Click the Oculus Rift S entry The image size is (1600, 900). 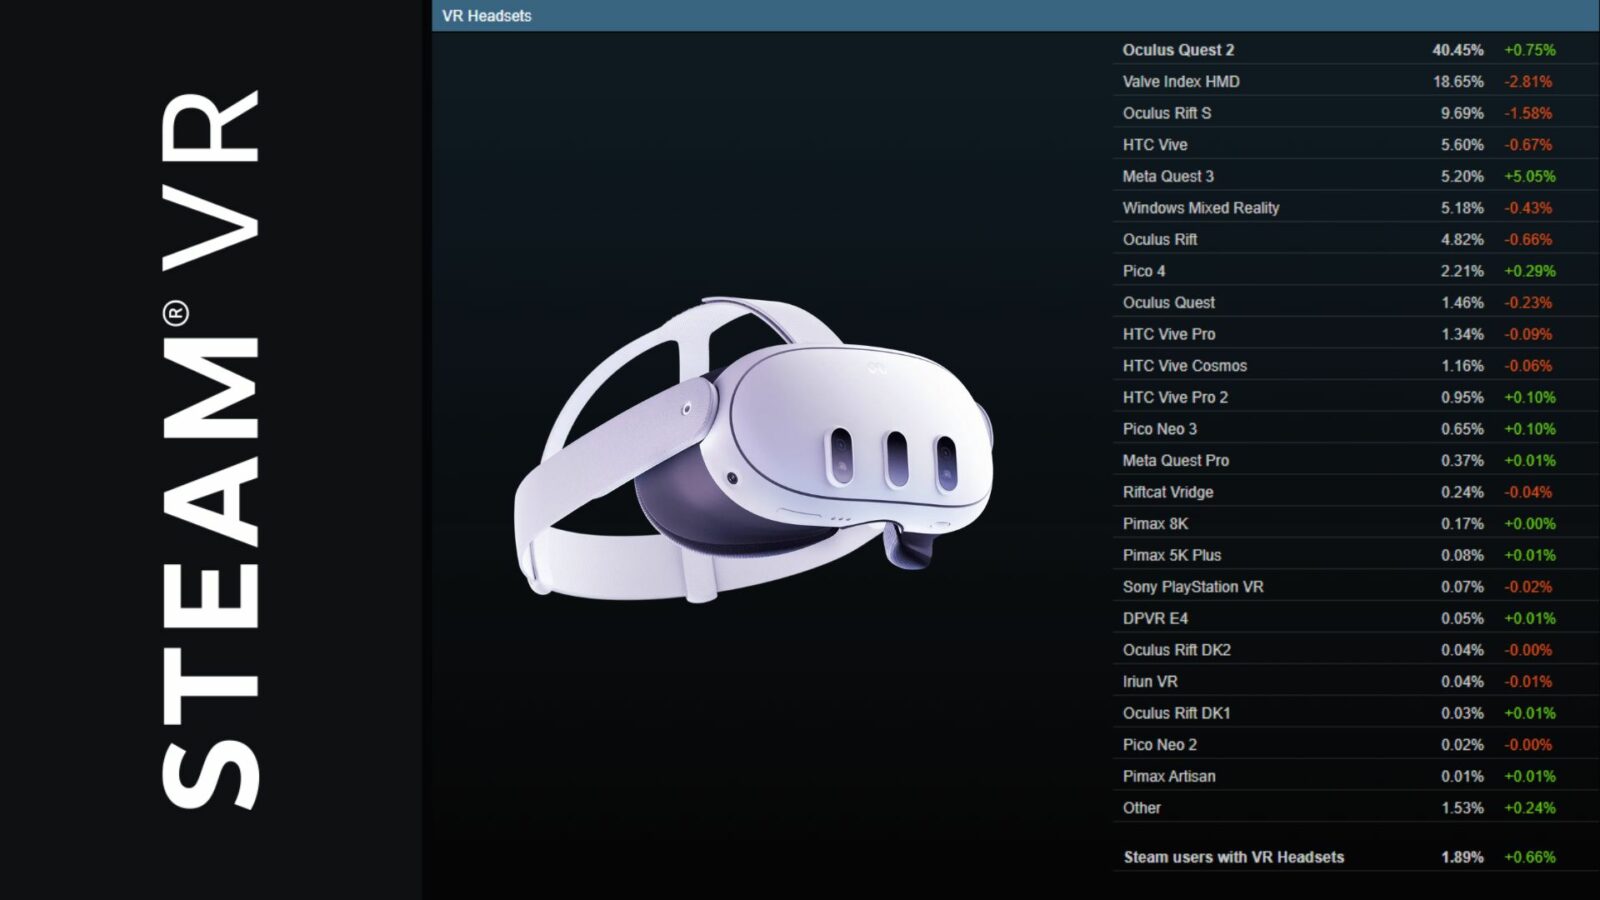click(1166, 113)
